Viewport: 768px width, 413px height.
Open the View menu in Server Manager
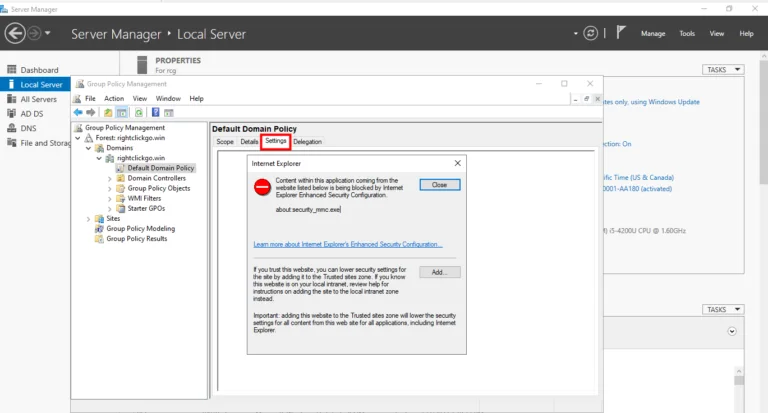pos(717,34)
